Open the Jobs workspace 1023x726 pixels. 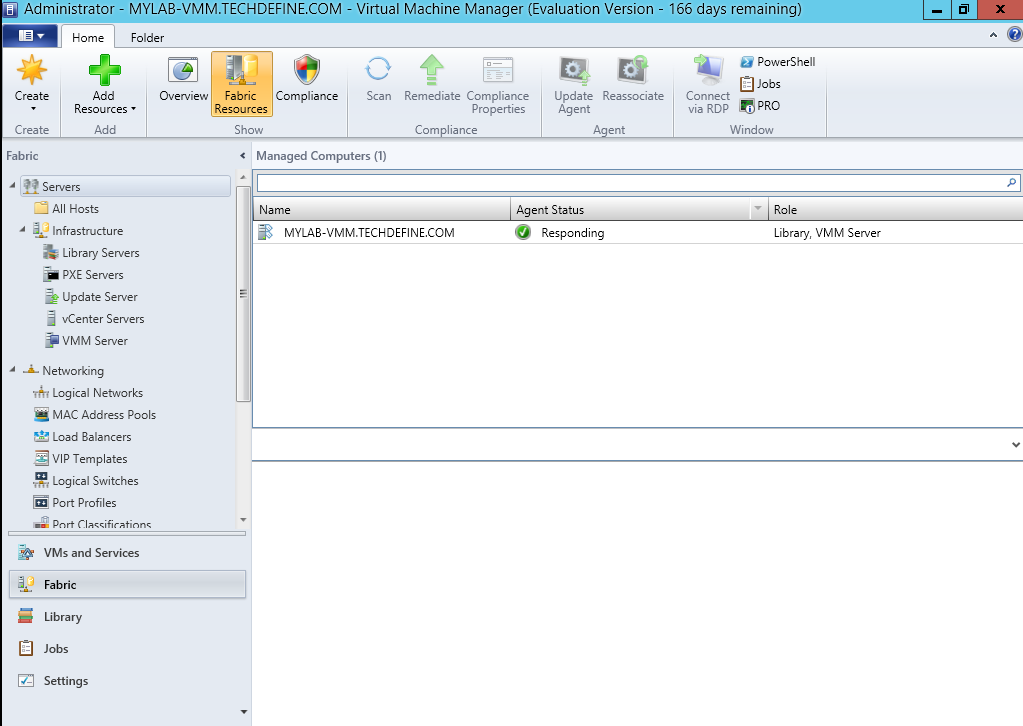(127, 648)
